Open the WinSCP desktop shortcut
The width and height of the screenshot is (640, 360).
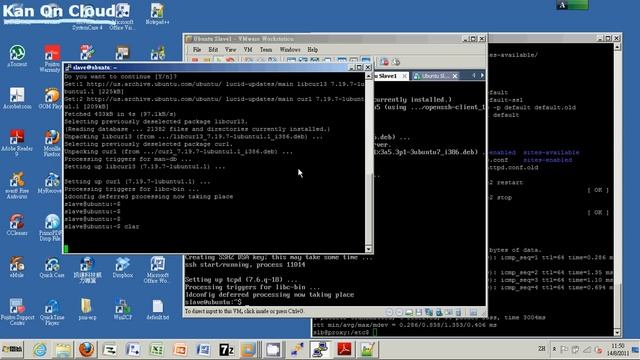[122, 309]
